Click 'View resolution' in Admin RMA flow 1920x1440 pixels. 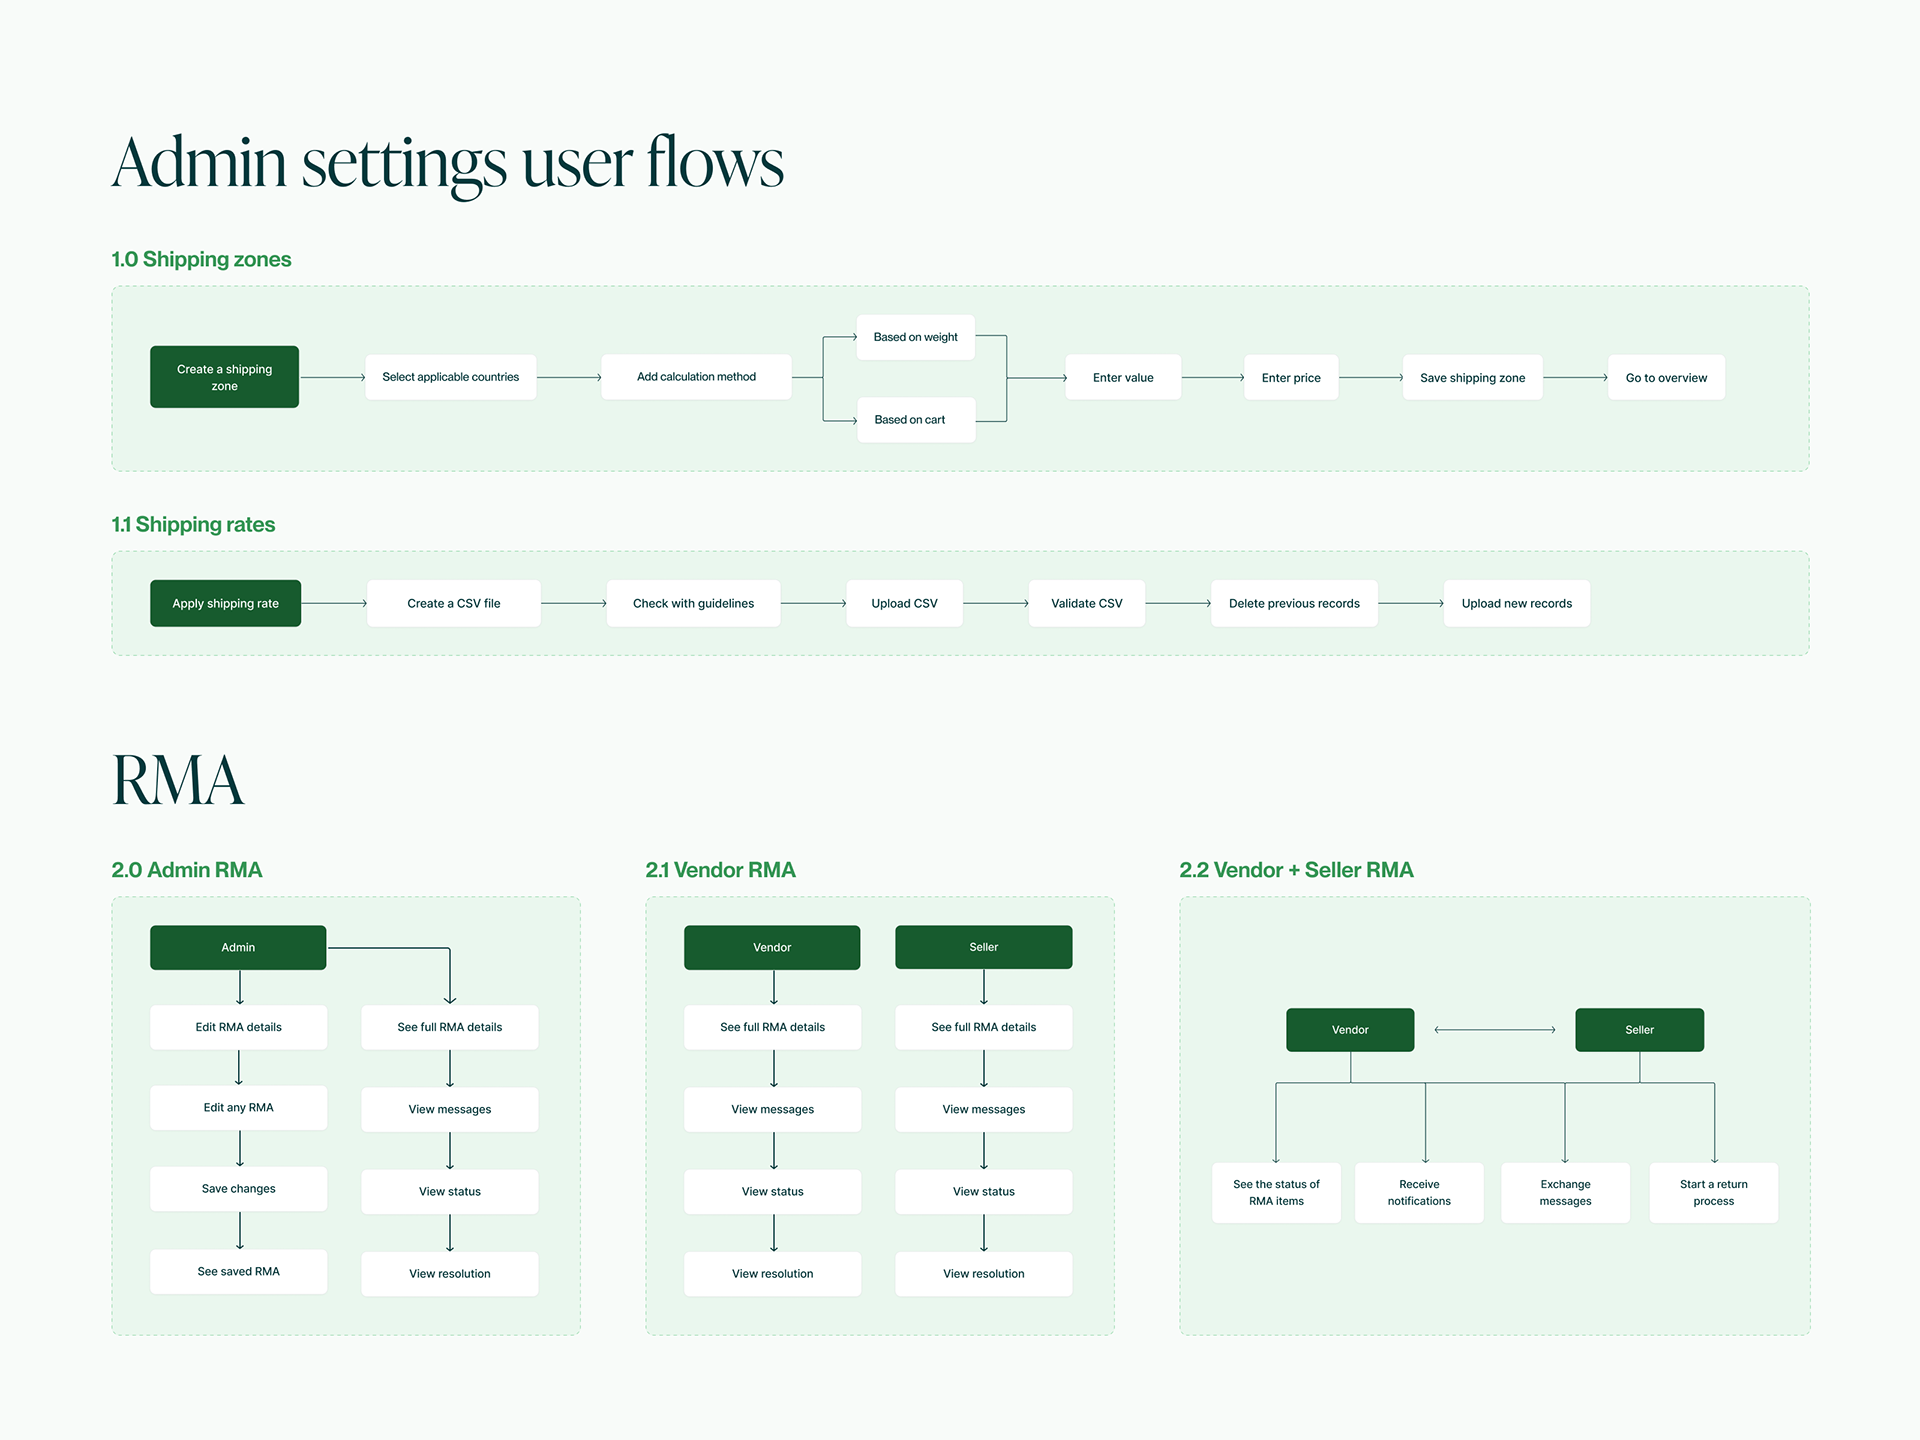pyautogui.click(x=449, y=1273)
